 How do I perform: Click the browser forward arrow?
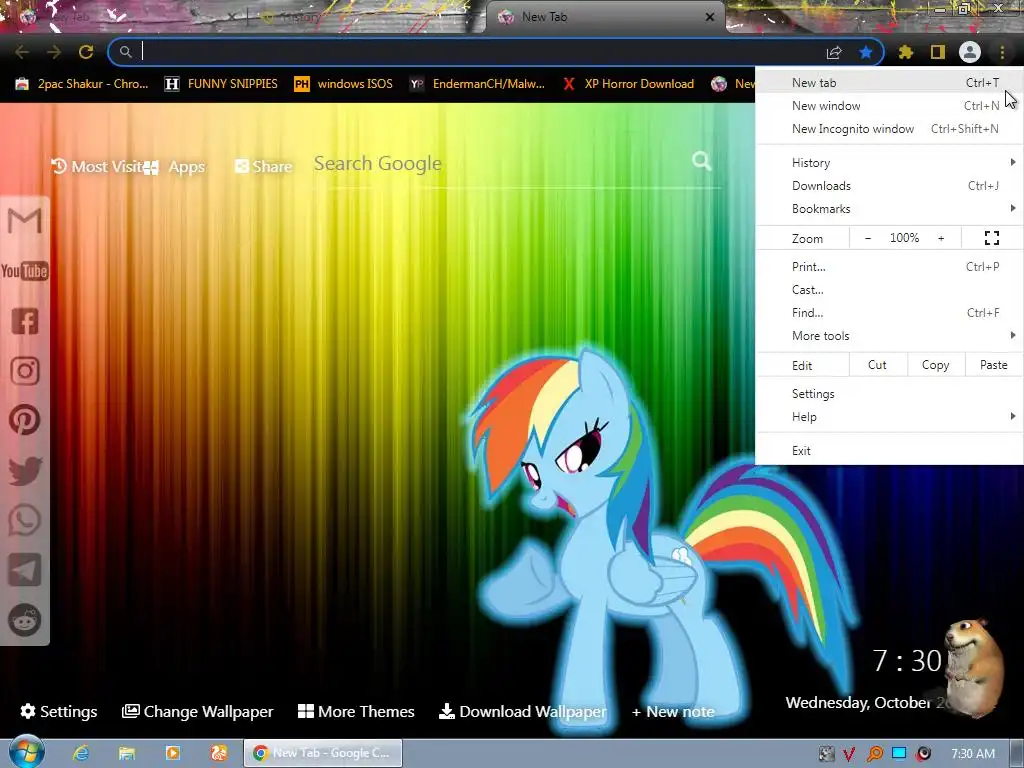(54, 52)
